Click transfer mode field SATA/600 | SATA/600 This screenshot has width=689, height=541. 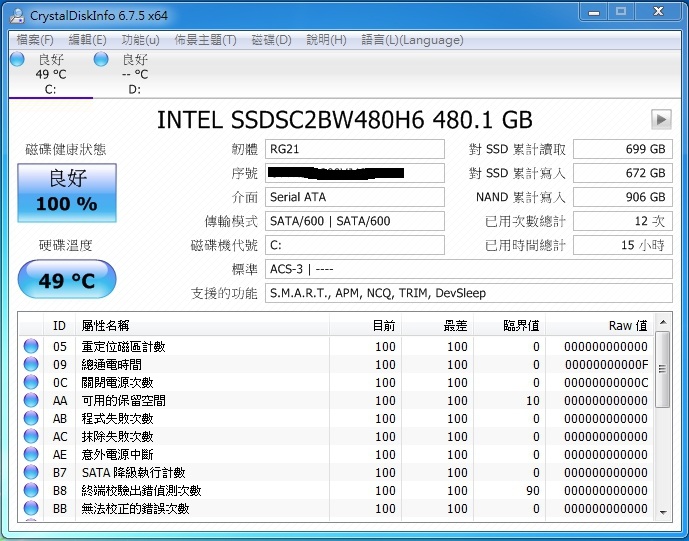[355, 221]
